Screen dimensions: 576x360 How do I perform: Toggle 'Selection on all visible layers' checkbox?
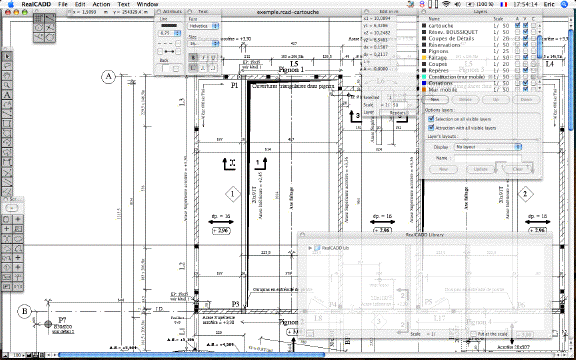(x=432, y=119)
